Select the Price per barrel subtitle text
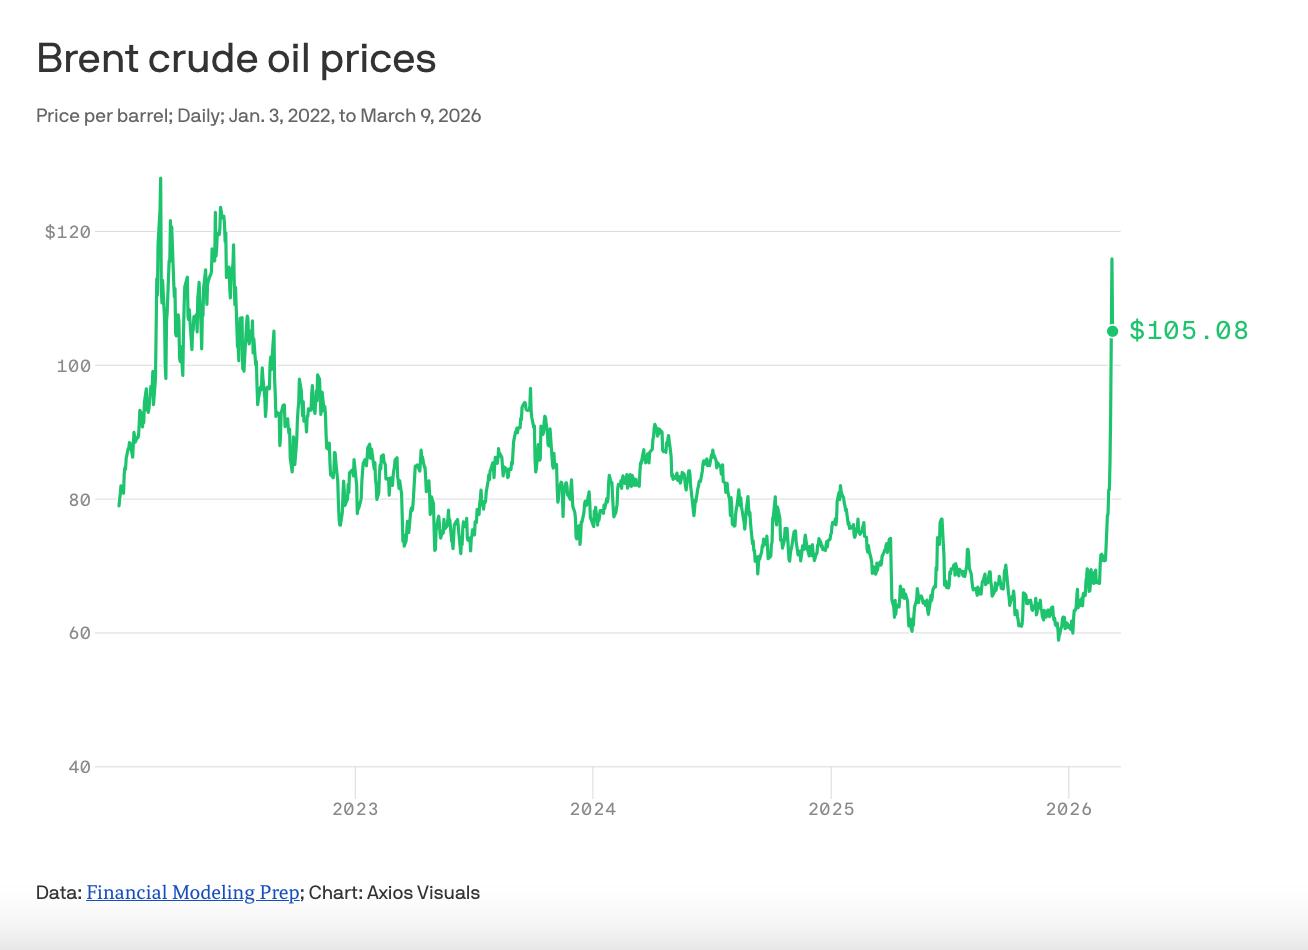Viewport: 1308px width, 950px height. click(x=258, y=116)
